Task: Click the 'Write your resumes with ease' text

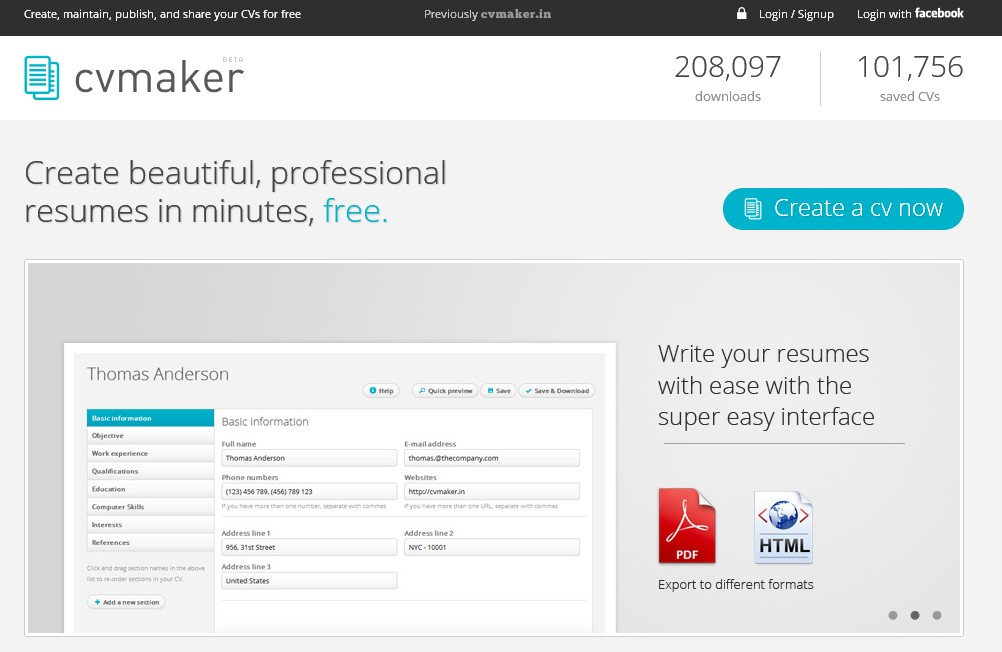Action: [766, 385]
